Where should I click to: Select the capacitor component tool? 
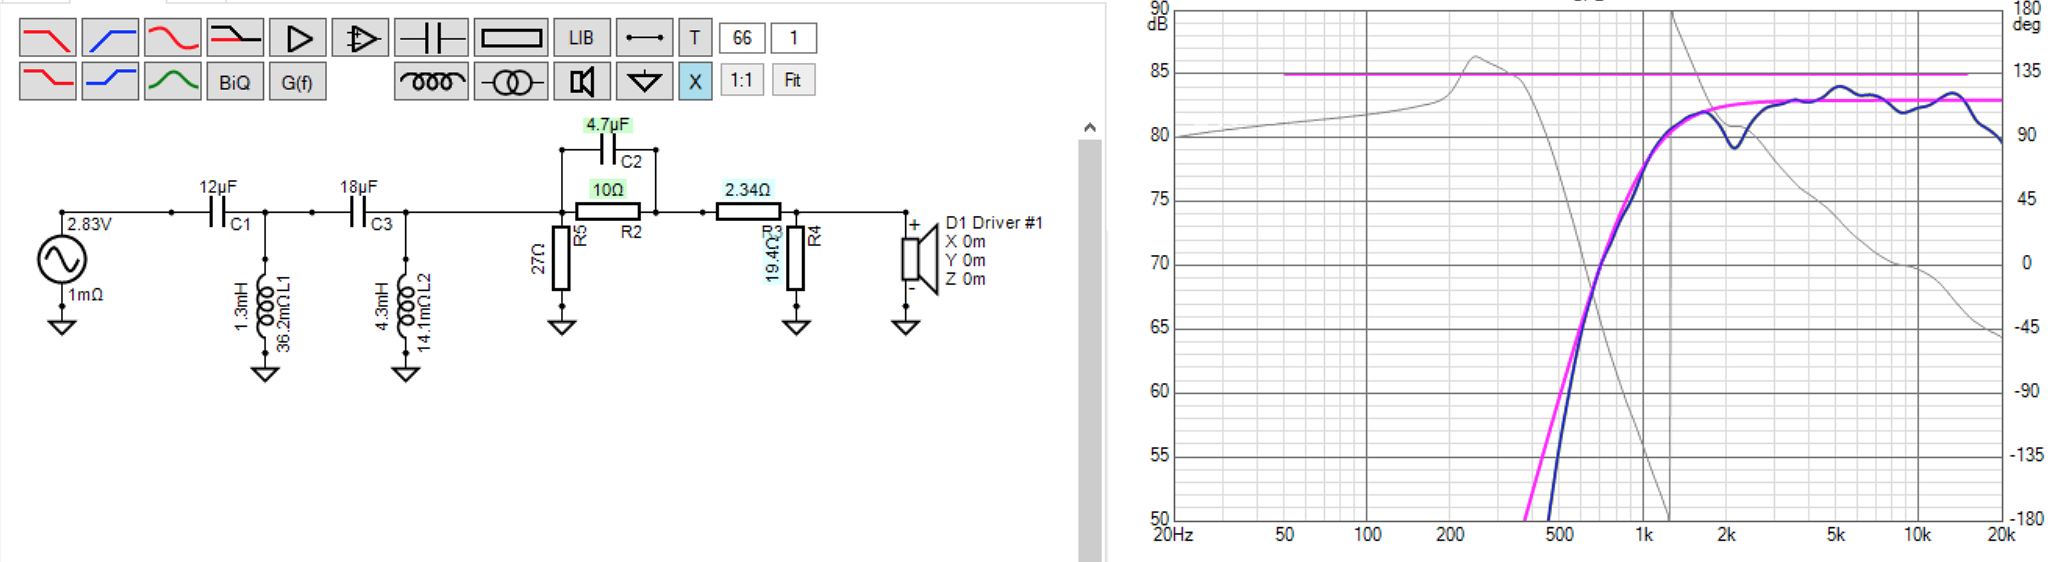click(431, 38)
